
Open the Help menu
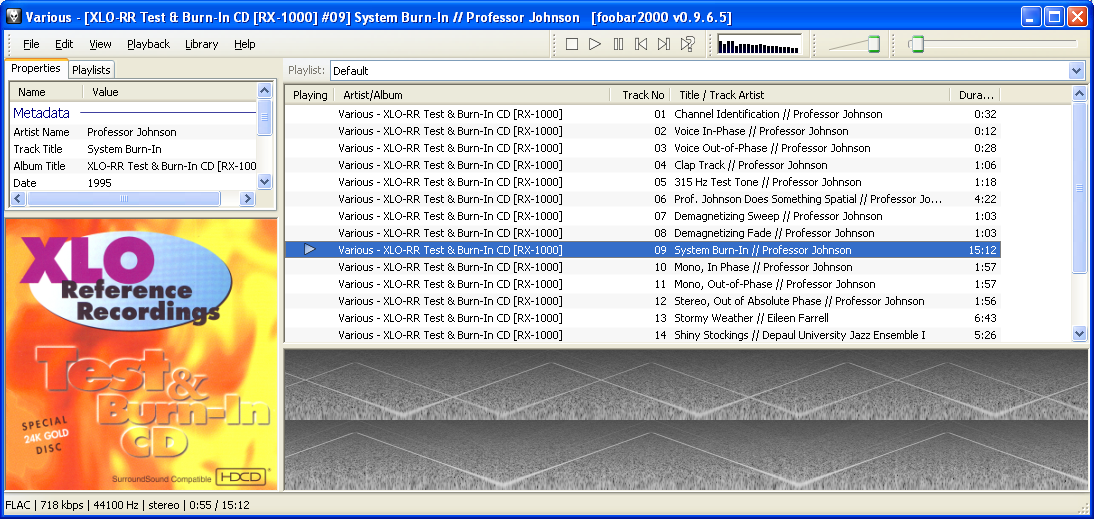pyautogui.click(x=244, y=44)
